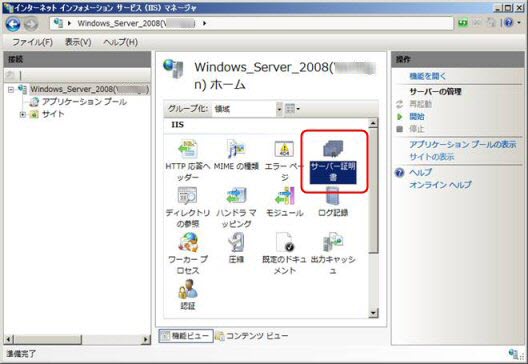Click the status bar network icon
The image size is (528, 364).
point(514,354)
